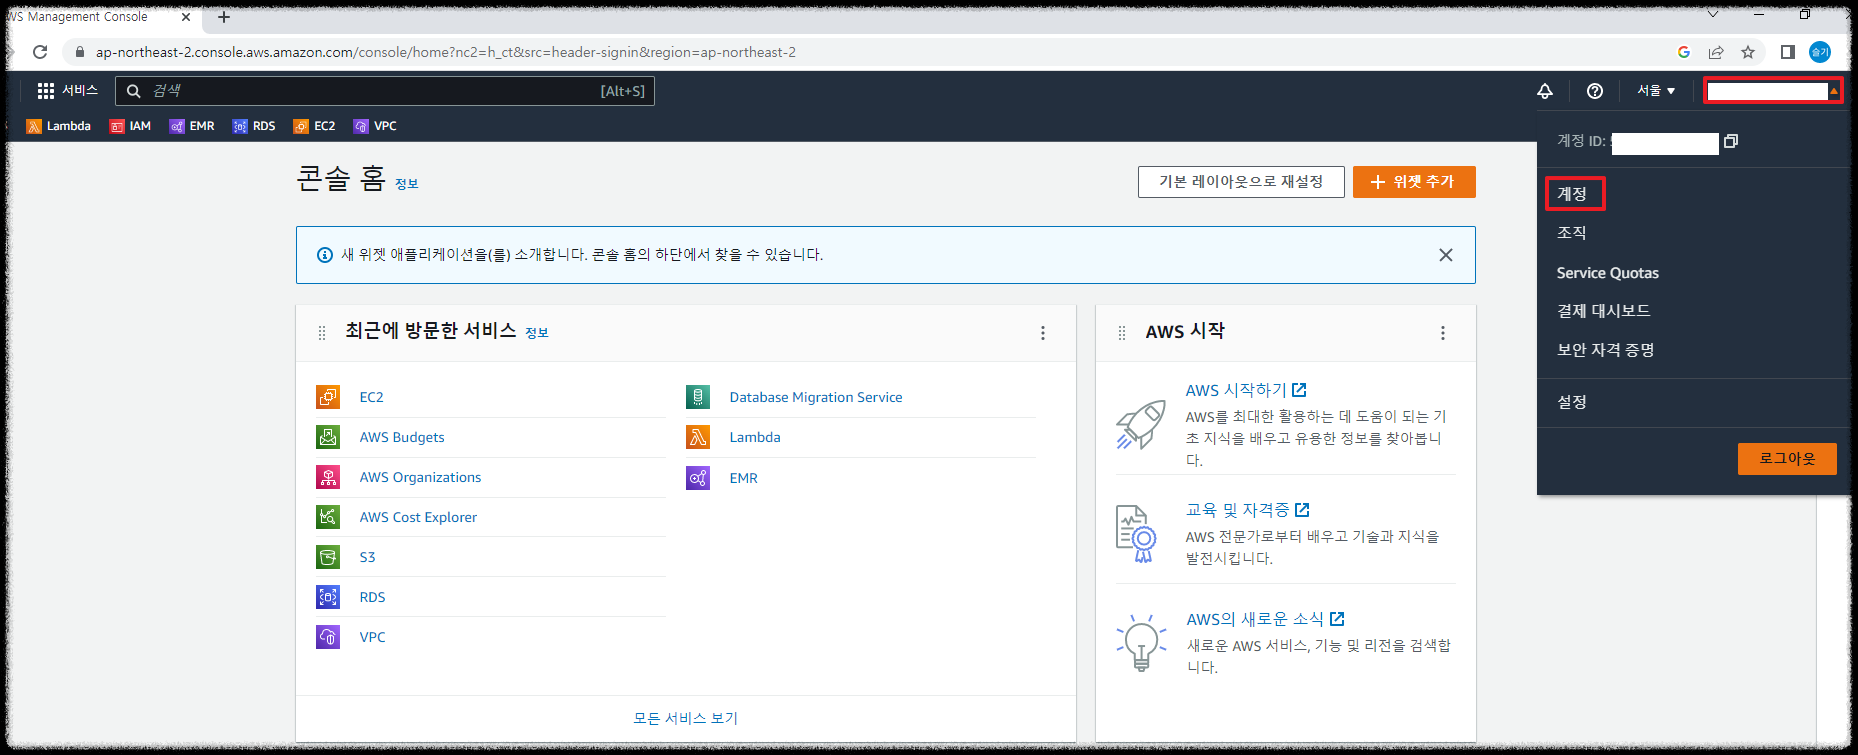The height and width of the screenshot is (755, 1858).
Task: Open a new Chrome tab
Action: point(224,17)
